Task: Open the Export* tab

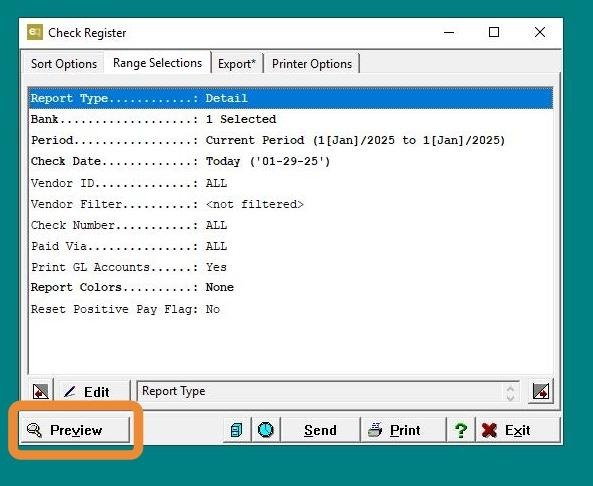Action: tap(237, 64)
